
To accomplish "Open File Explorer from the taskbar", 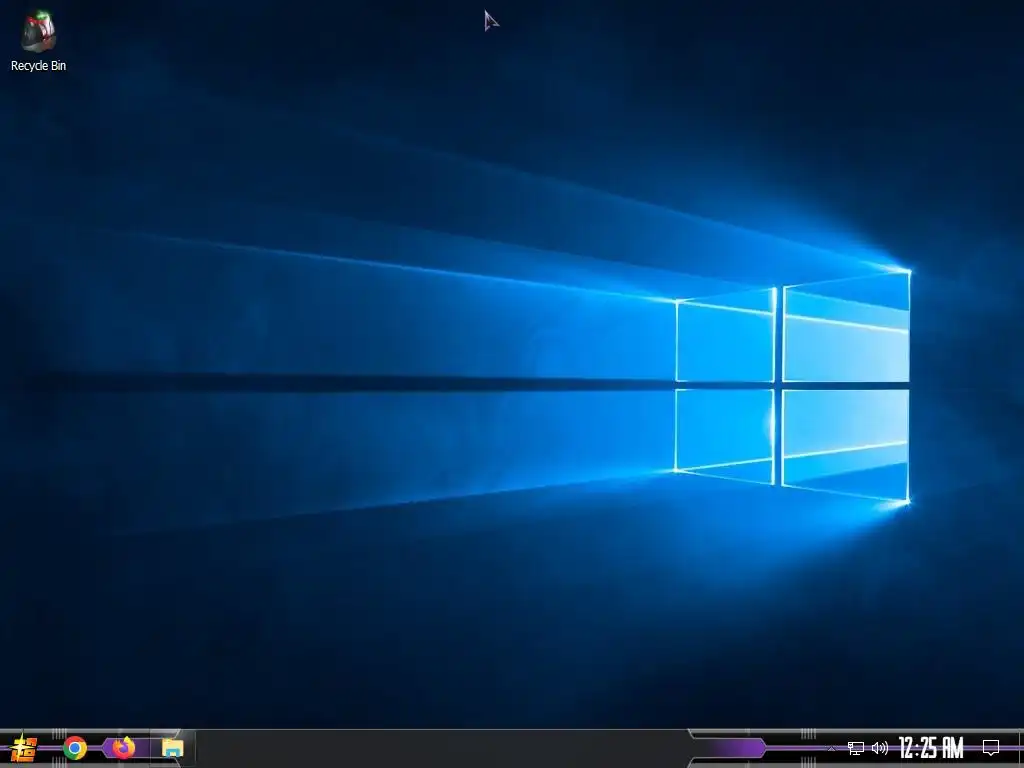I will [172, 748].
